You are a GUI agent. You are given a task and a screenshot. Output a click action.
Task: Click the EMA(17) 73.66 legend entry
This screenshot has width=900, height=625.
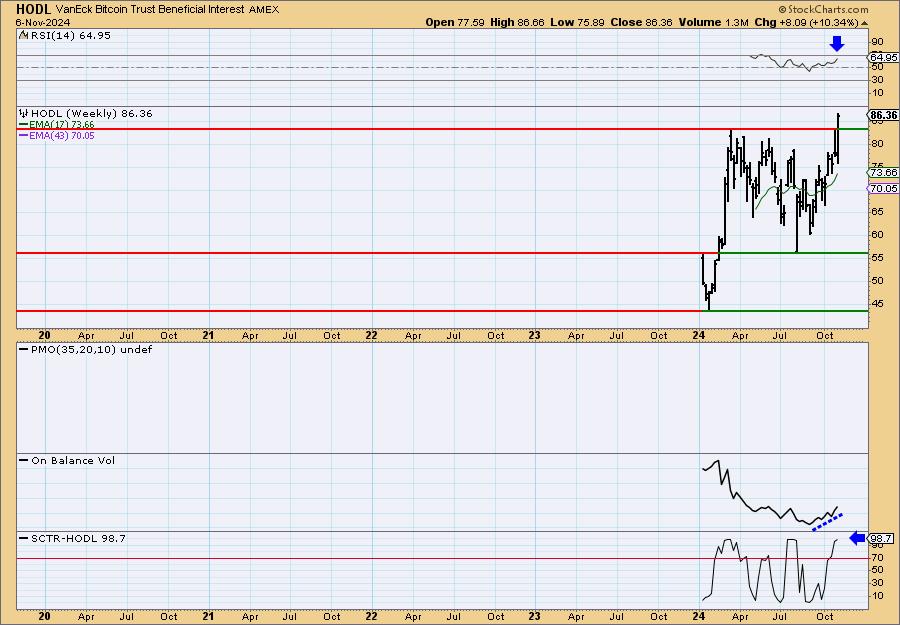[61, 125]
